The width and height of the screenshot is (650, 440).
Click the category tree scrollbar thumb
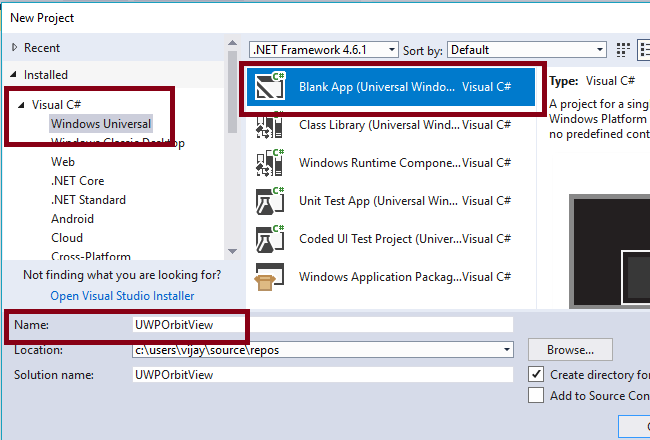[232, 92]
